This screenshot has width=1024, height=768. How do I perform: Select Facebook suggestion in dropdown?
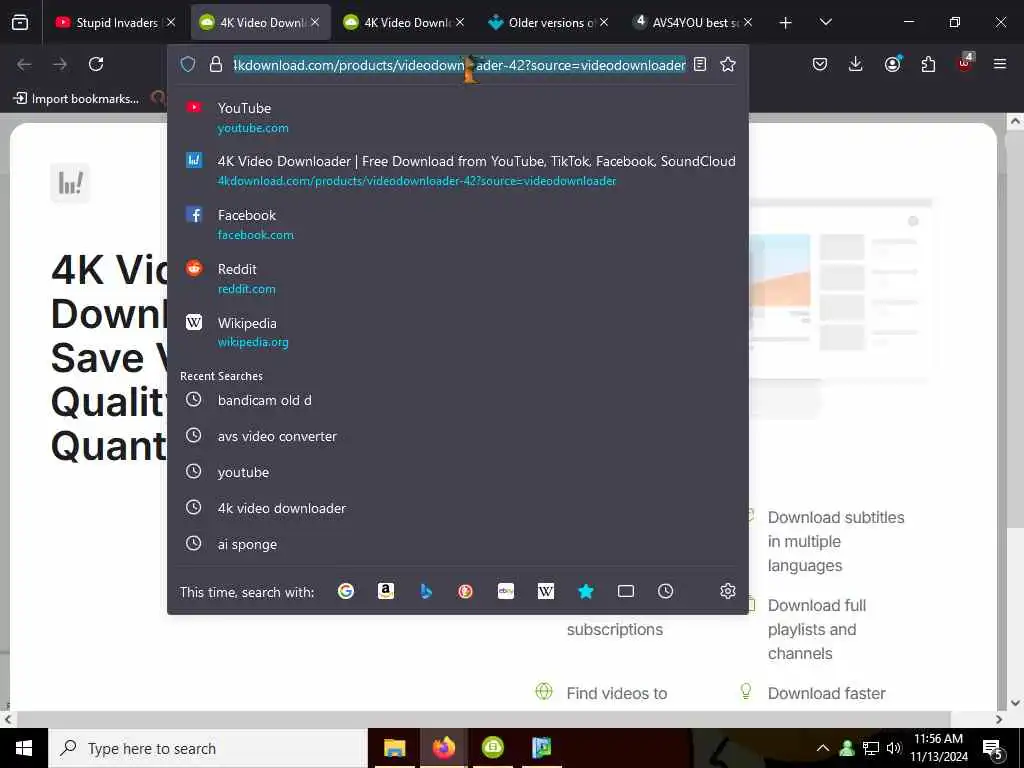(x=458, y=224)
